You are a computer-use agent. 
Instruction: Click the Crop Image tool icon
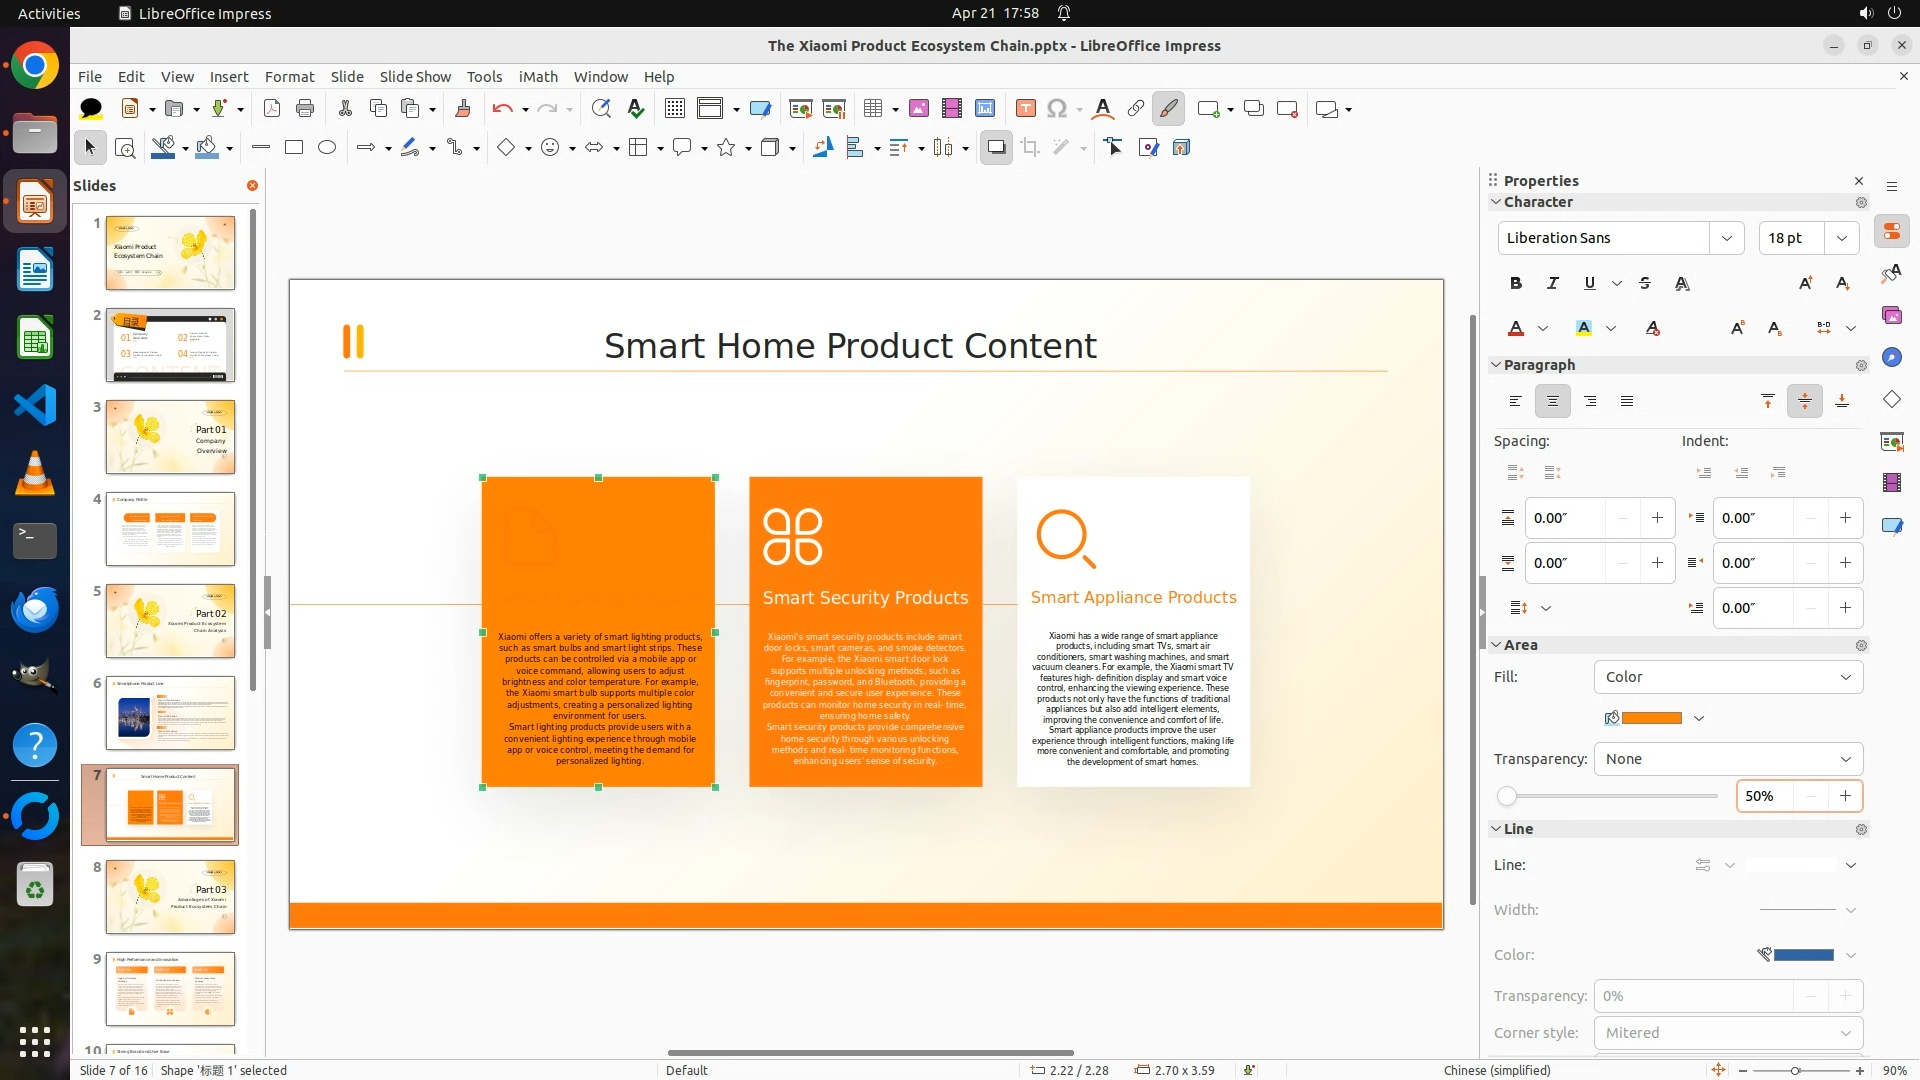[x=1030, y=148]
